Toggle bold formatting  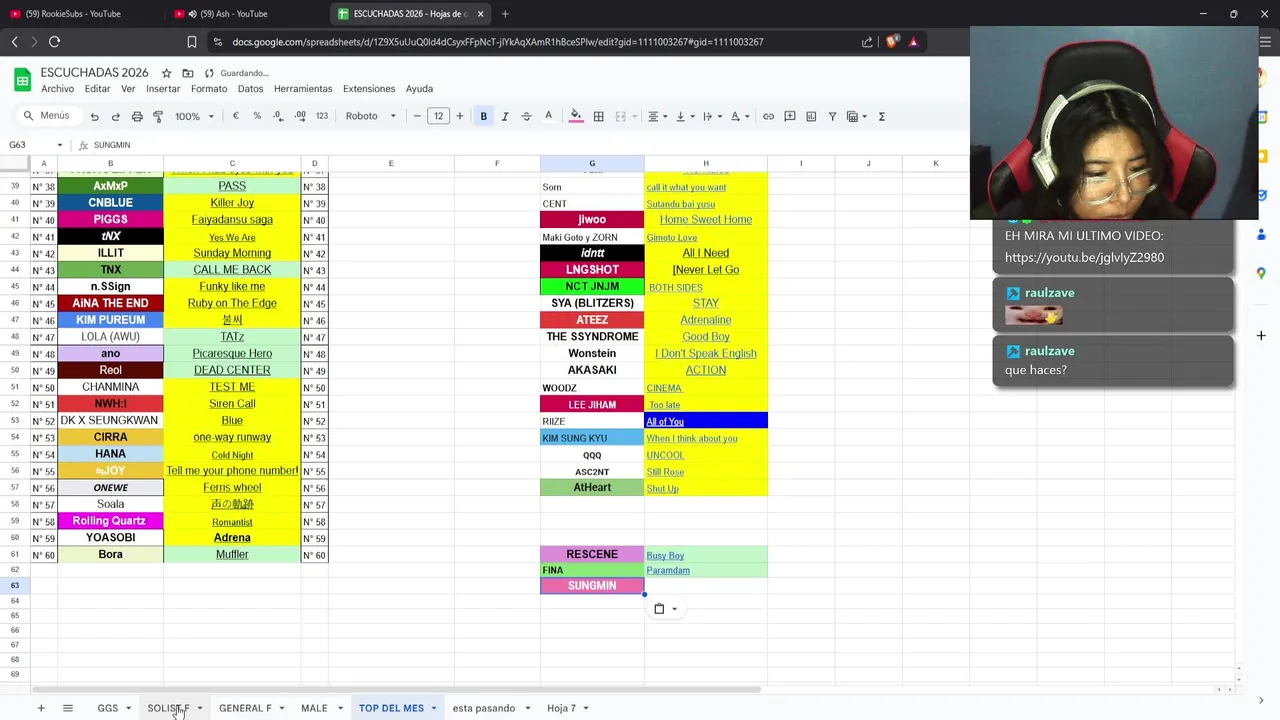(483, 116)
